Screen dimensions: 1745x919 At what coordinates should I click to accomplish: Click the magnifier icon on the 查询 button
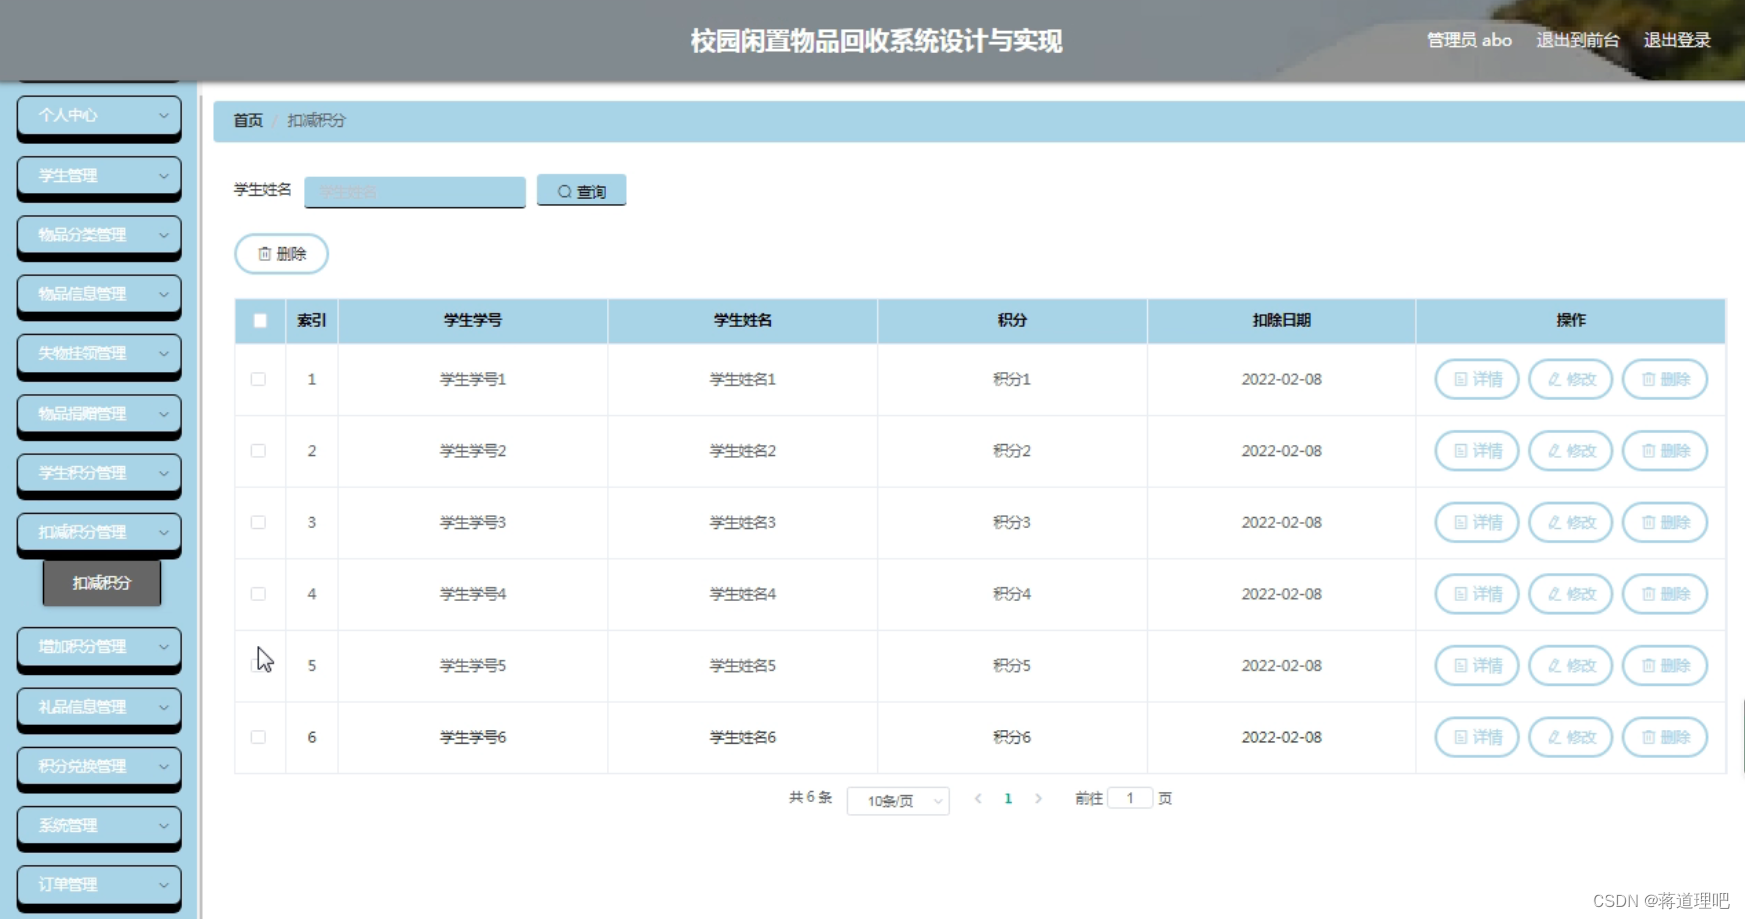563,190
